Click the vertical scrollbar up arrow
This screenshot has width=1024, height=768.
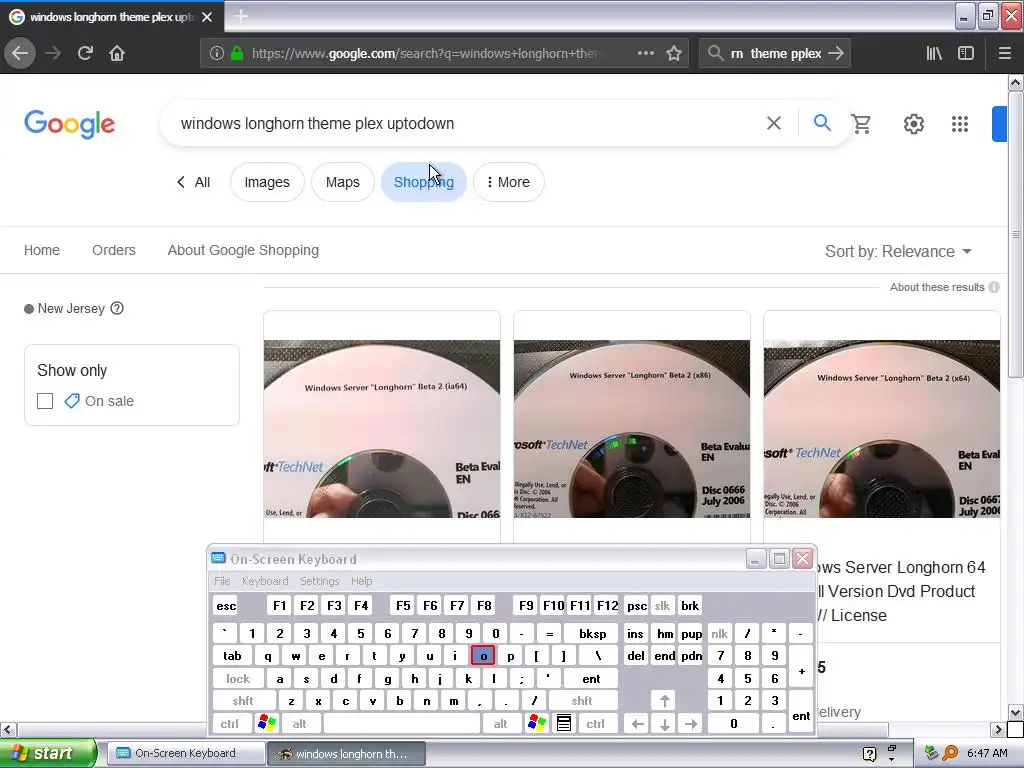[x=1015, y=82]
